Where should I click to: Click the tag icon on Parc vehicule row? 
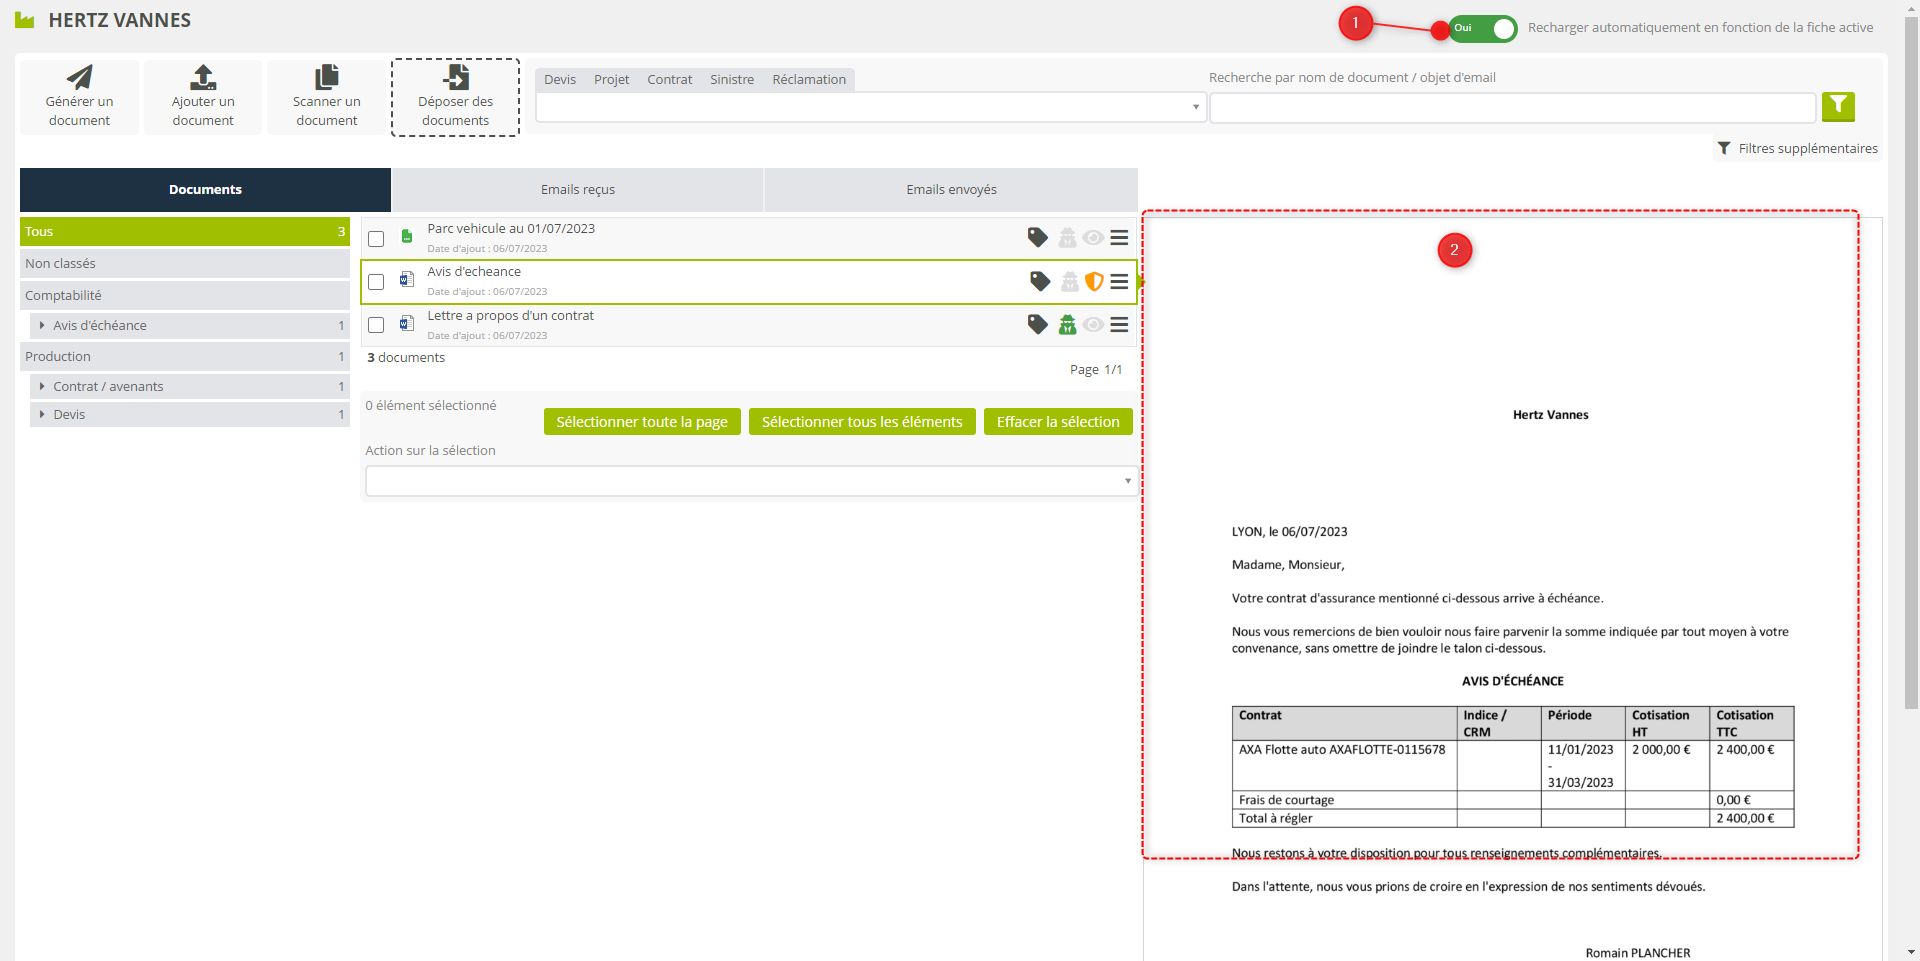tap(1038, 238)
